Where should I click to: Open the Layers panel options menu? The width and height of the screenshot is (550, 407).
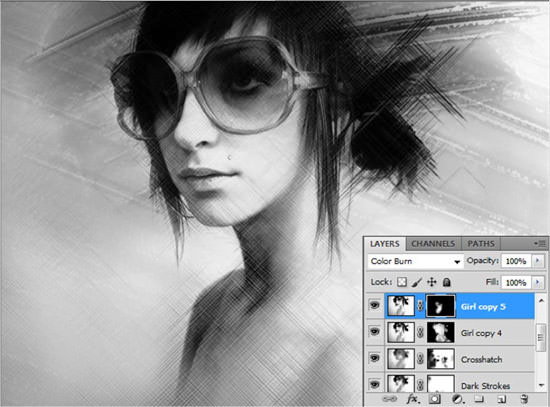tap(540, 243)
